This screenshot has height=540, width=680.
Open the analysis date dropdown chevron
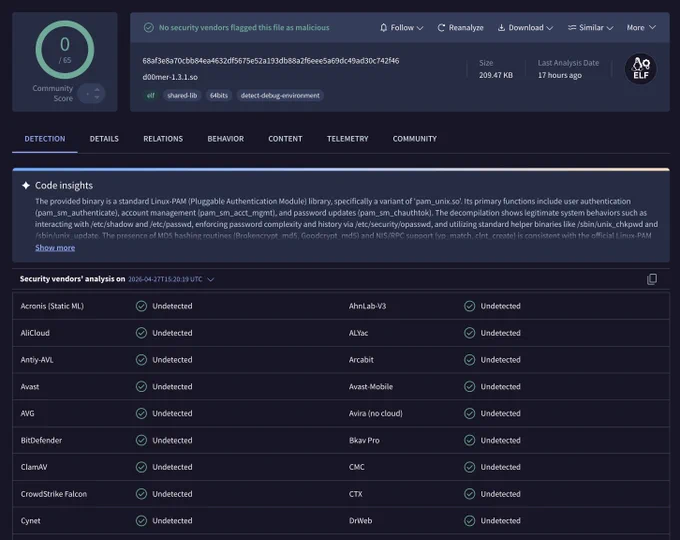tap(210, 280)
